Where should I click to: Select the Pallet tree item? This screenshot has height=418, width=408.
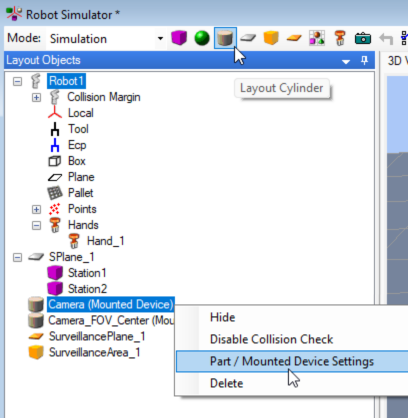81,193
